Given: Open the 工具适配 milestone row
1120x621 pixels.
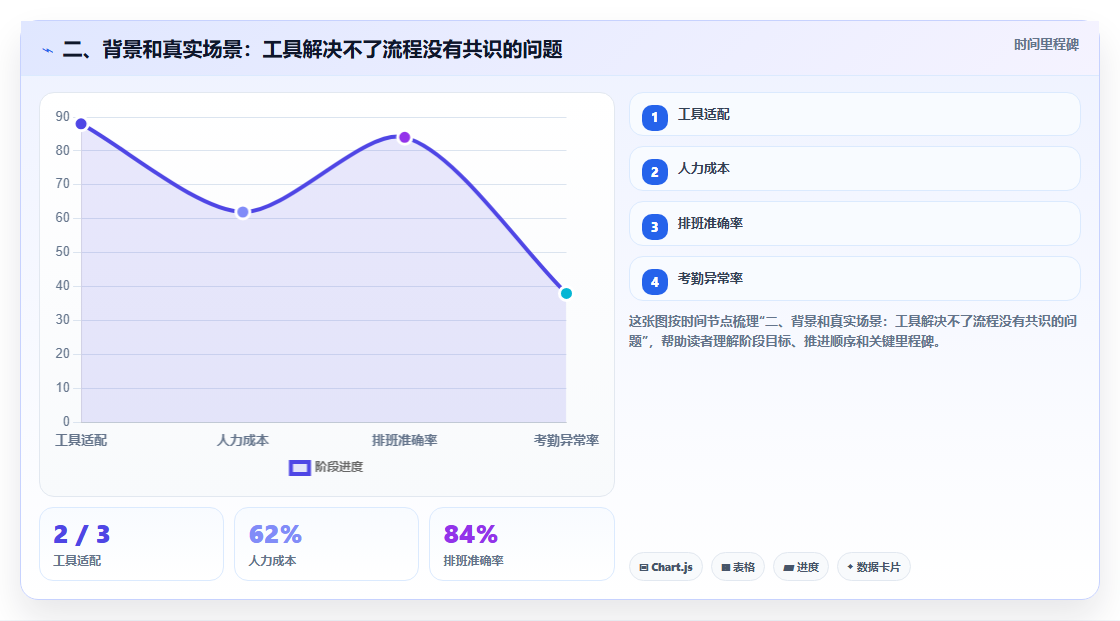Looking at the screenshot, I should point(854,114).
